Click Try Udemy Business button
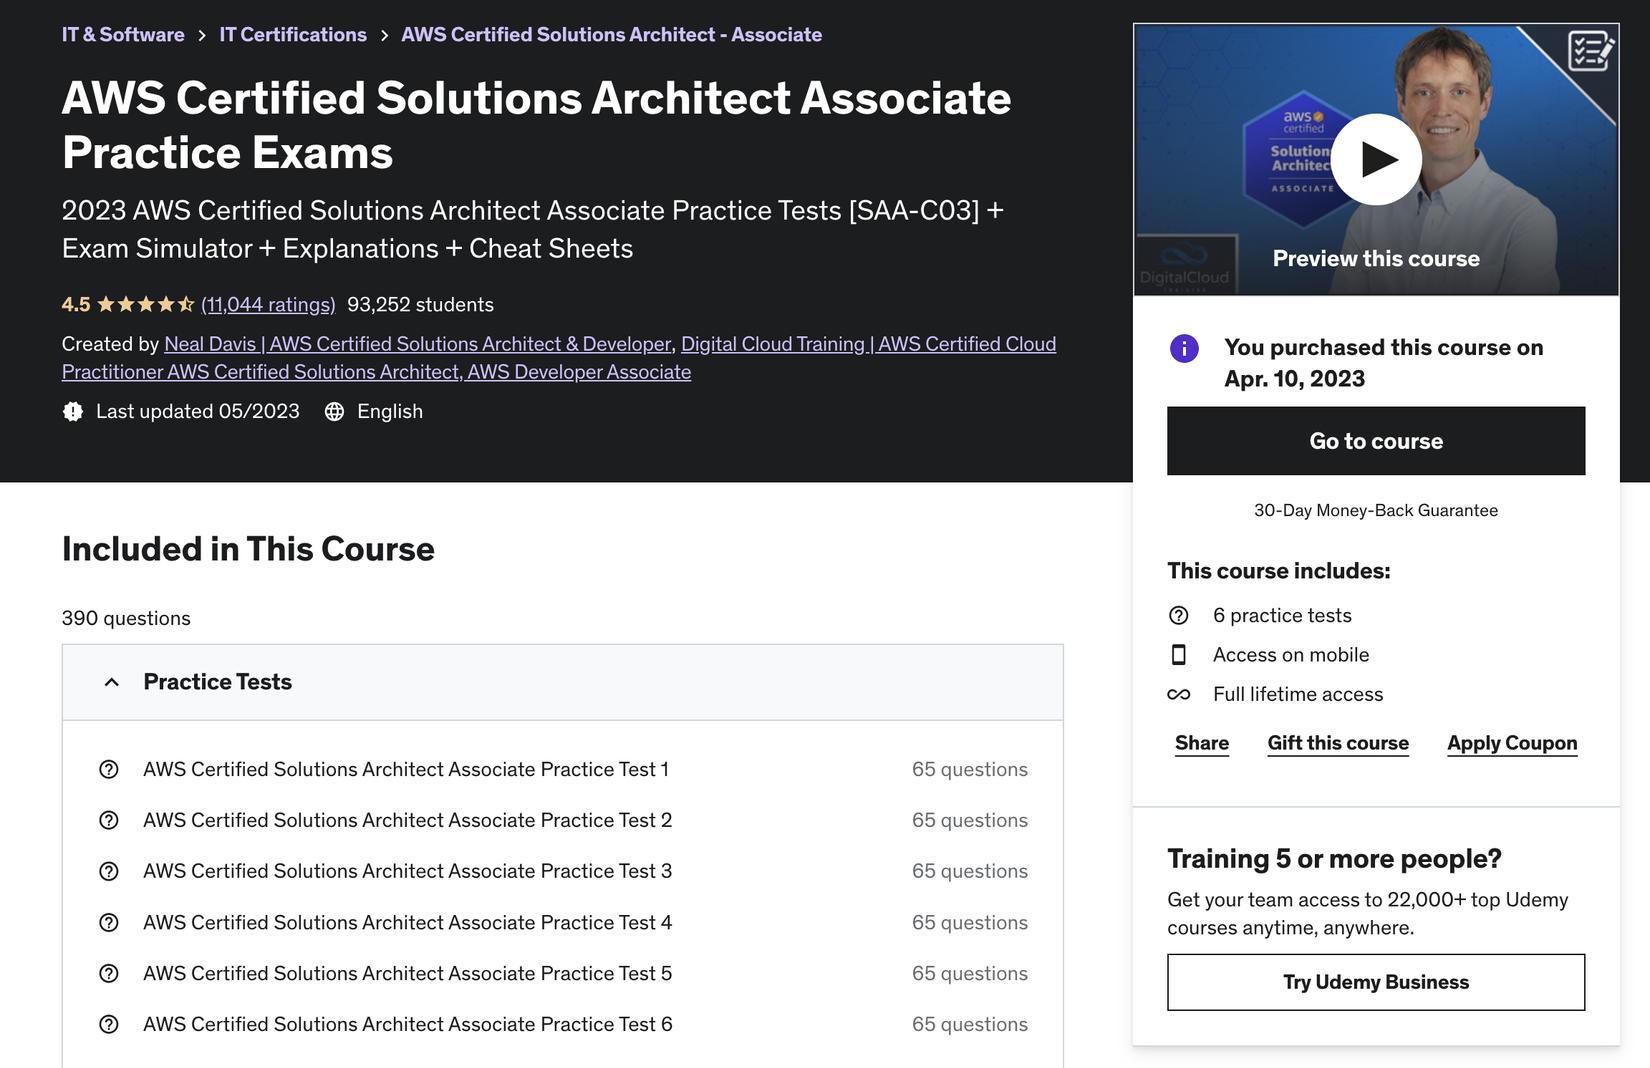 (1376, 982)
